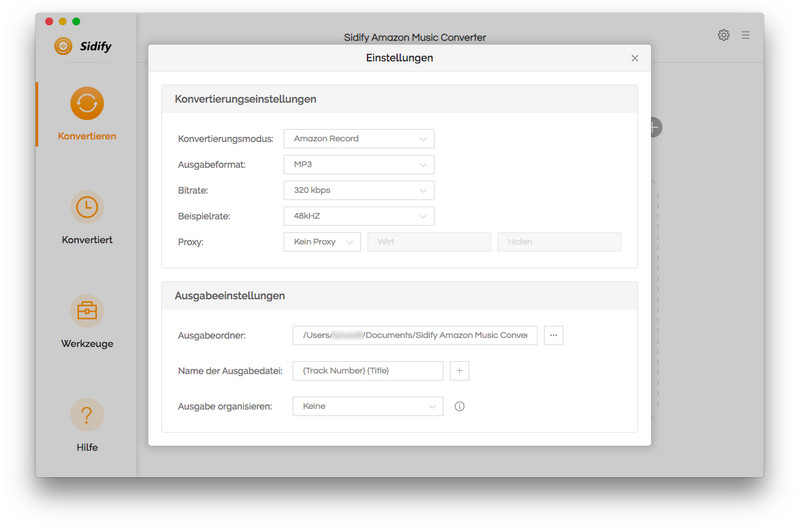Select the Hilfe sidebar label
The width and height of the screenshot is (800, 529).
pyautogui.click(x=87, y=447)
